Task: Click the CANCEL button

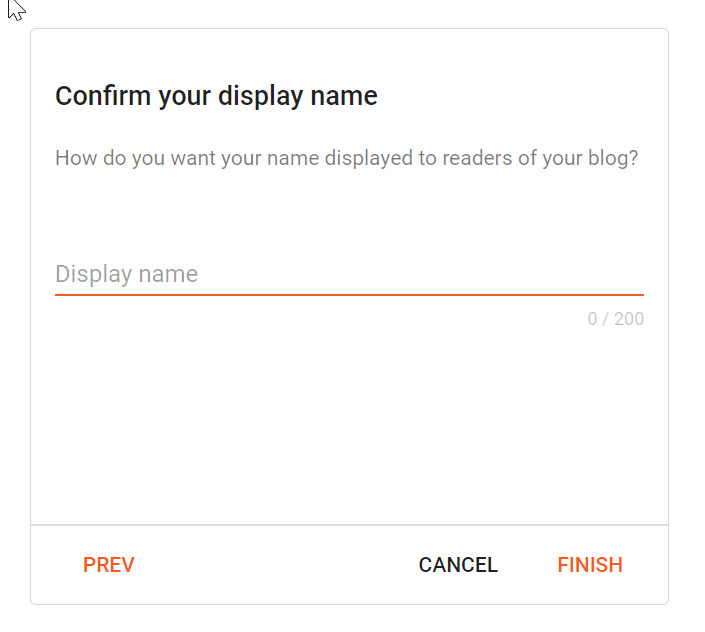Action: 458,565
